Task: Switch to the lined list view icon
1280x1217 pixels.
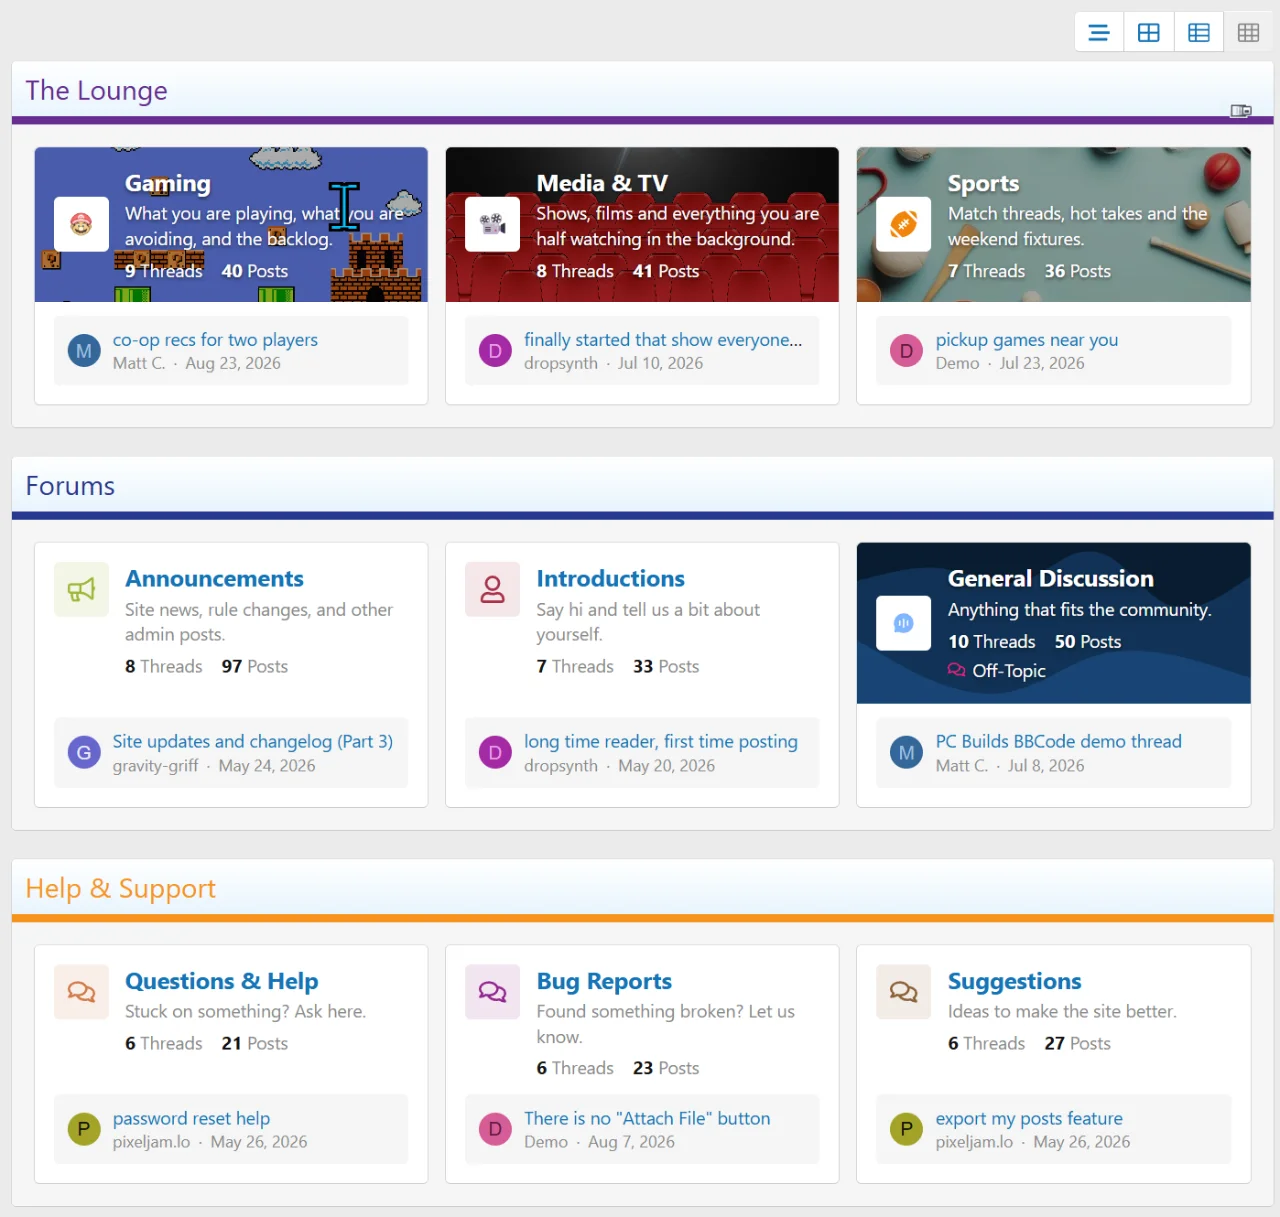Action: (x=1099, y=33)
